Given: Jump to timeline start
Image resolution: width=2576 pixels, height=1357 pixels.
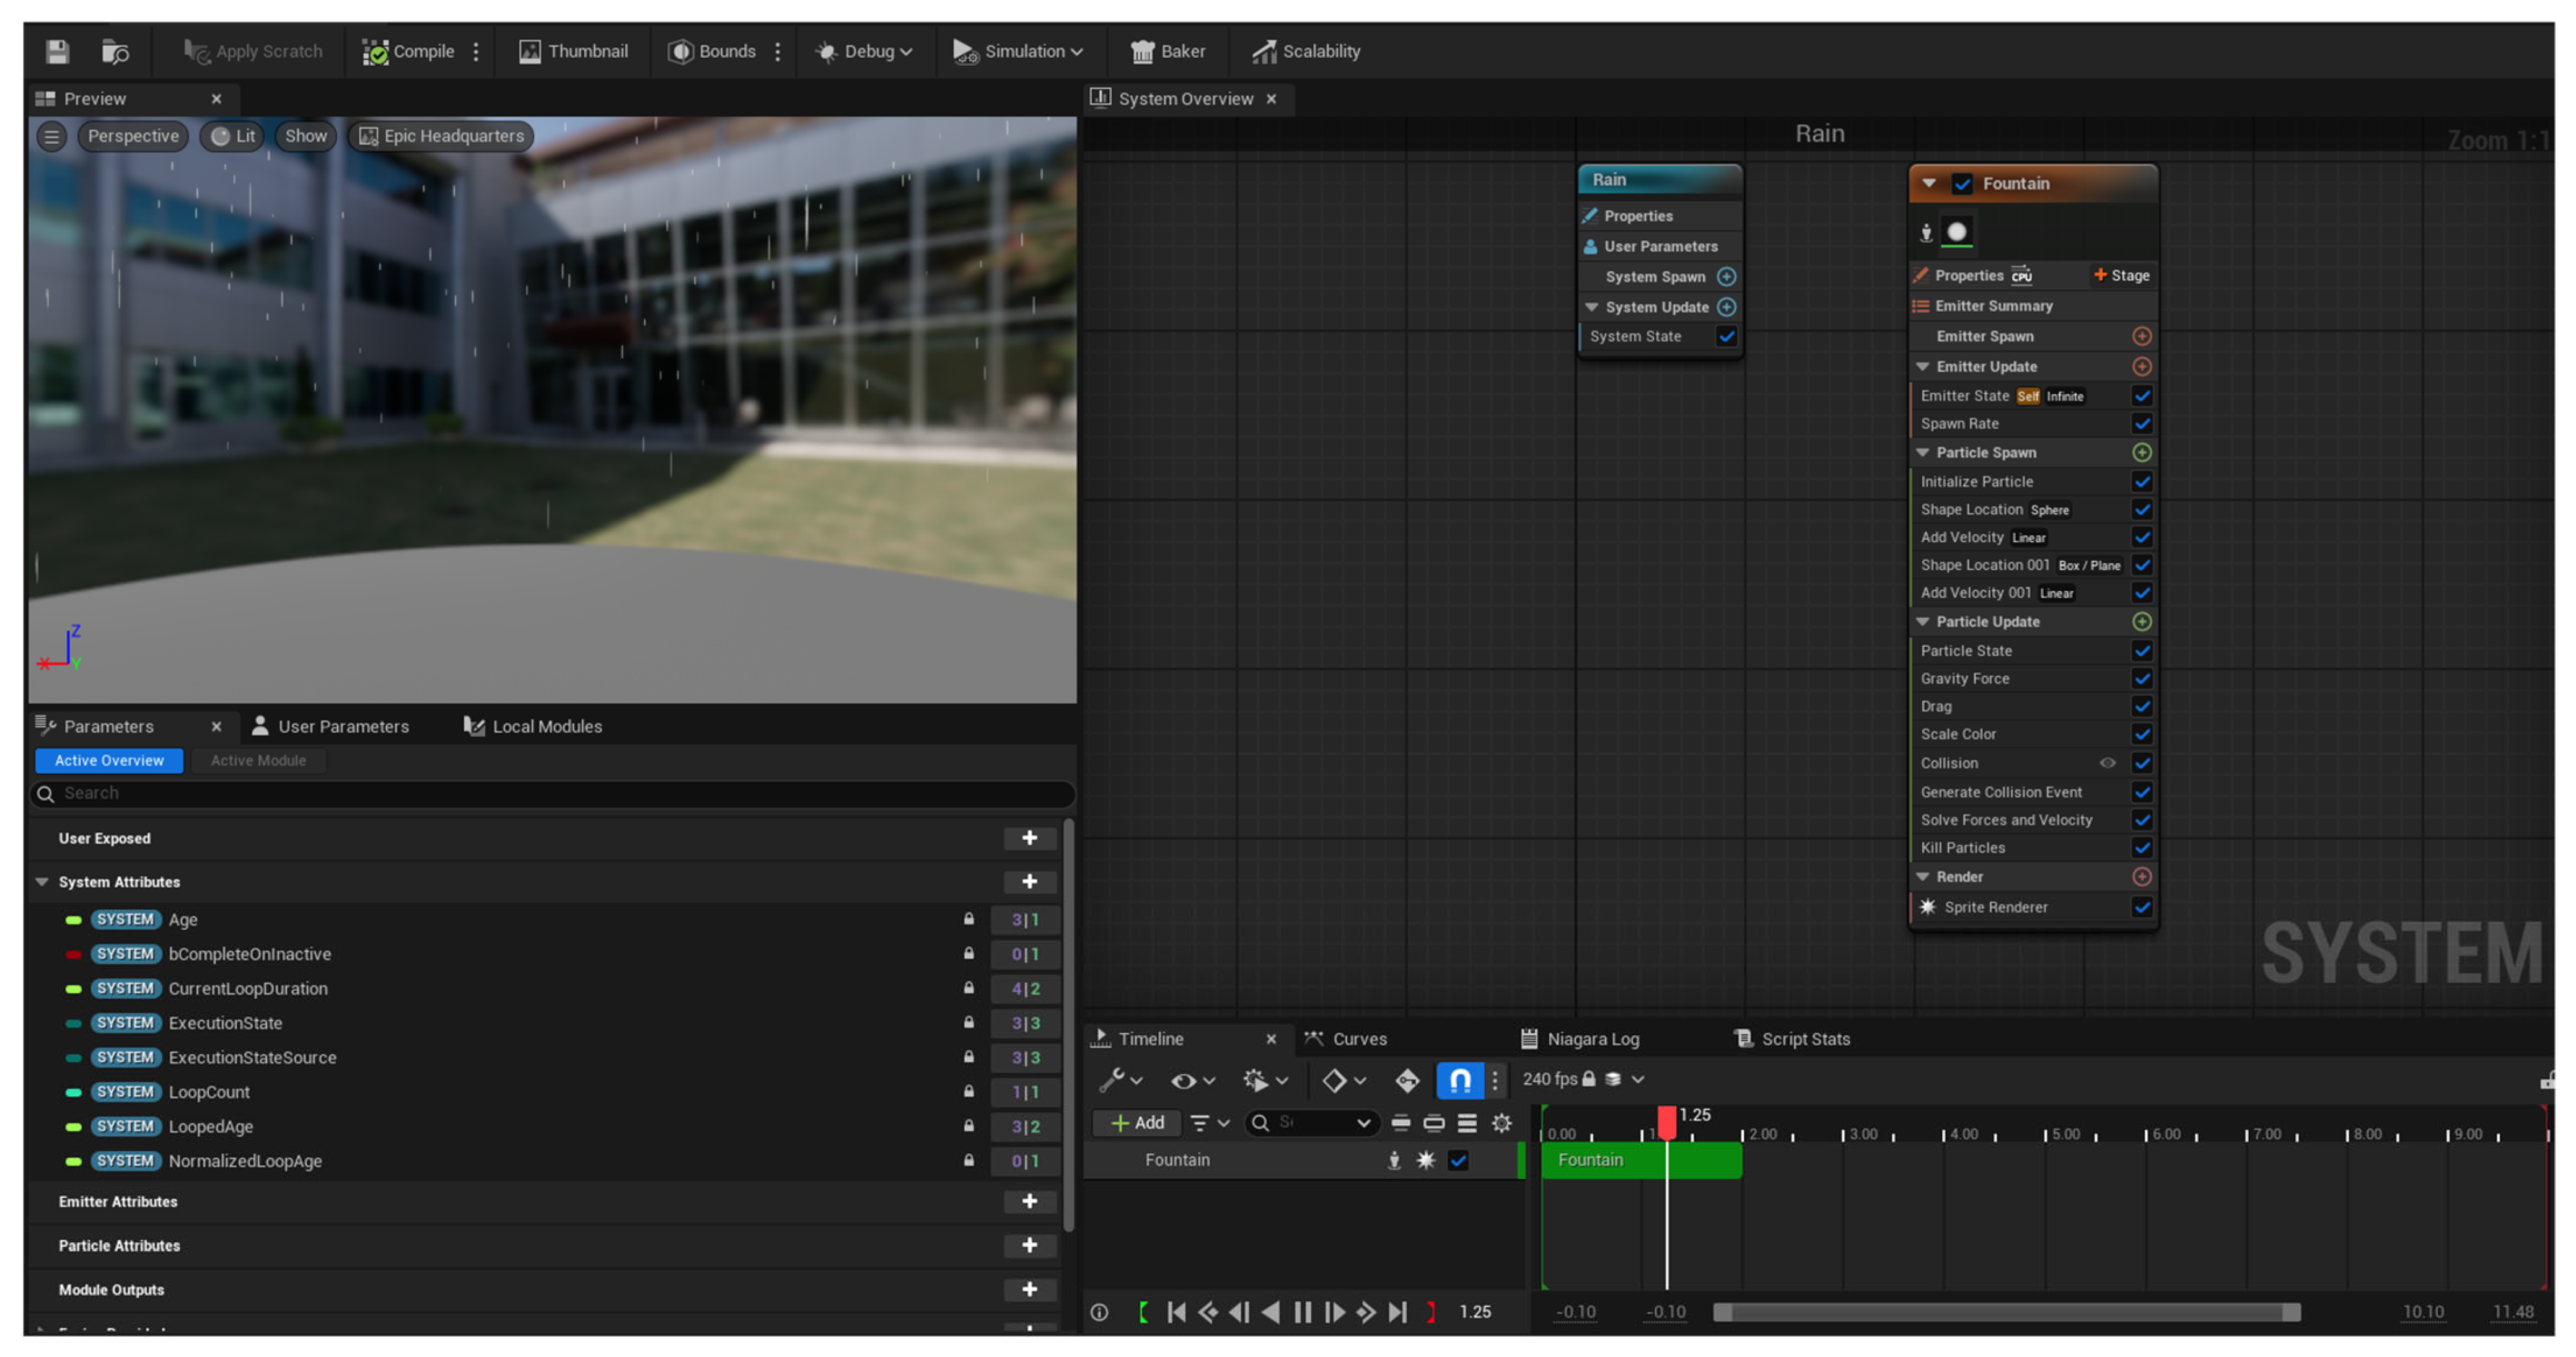Looking at the screenshot, I should [1176, 1312].
